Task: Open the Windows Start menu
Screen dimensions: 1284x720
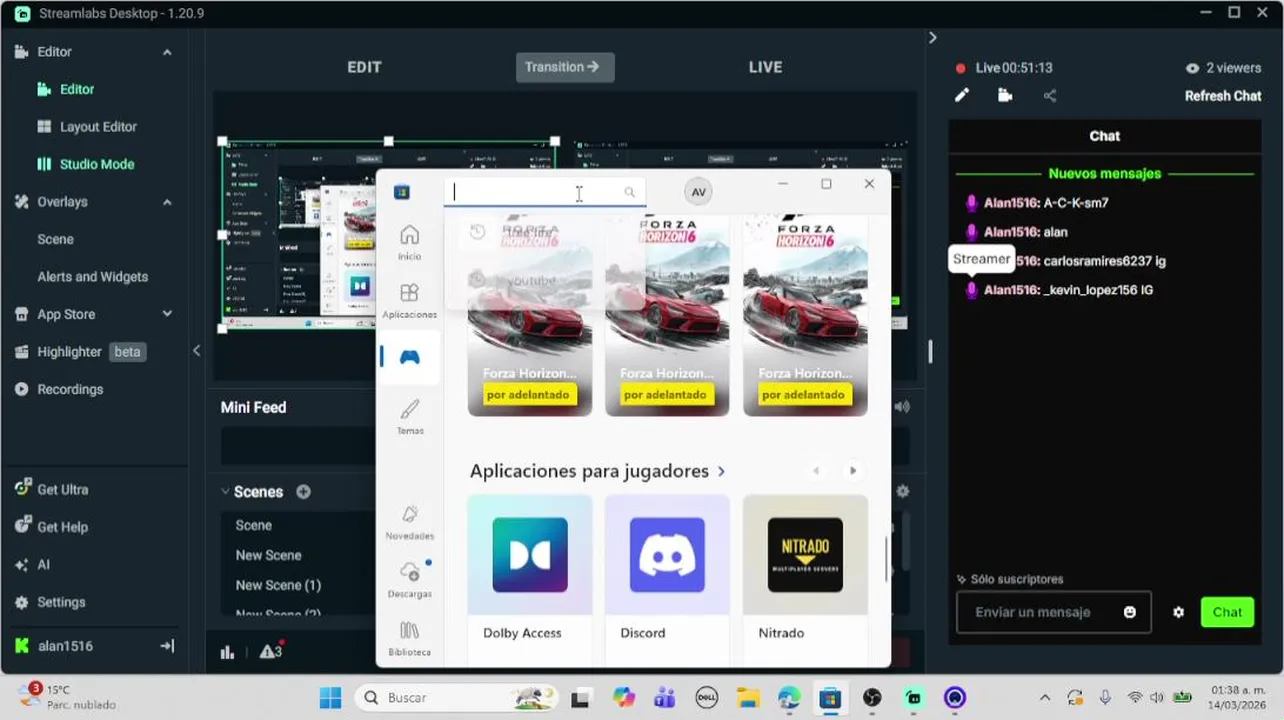Action: [330, 697]
